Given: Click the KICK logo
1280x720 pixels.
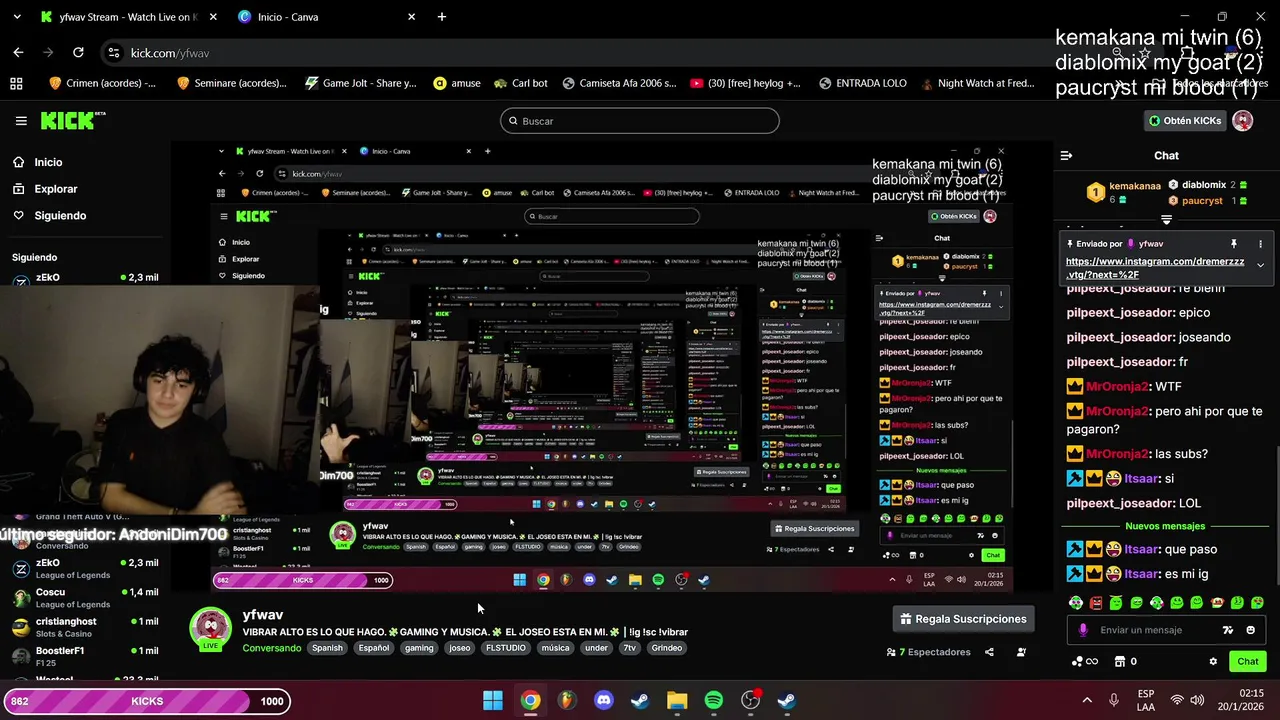Looking at the screenshot, I should point(72,121).
